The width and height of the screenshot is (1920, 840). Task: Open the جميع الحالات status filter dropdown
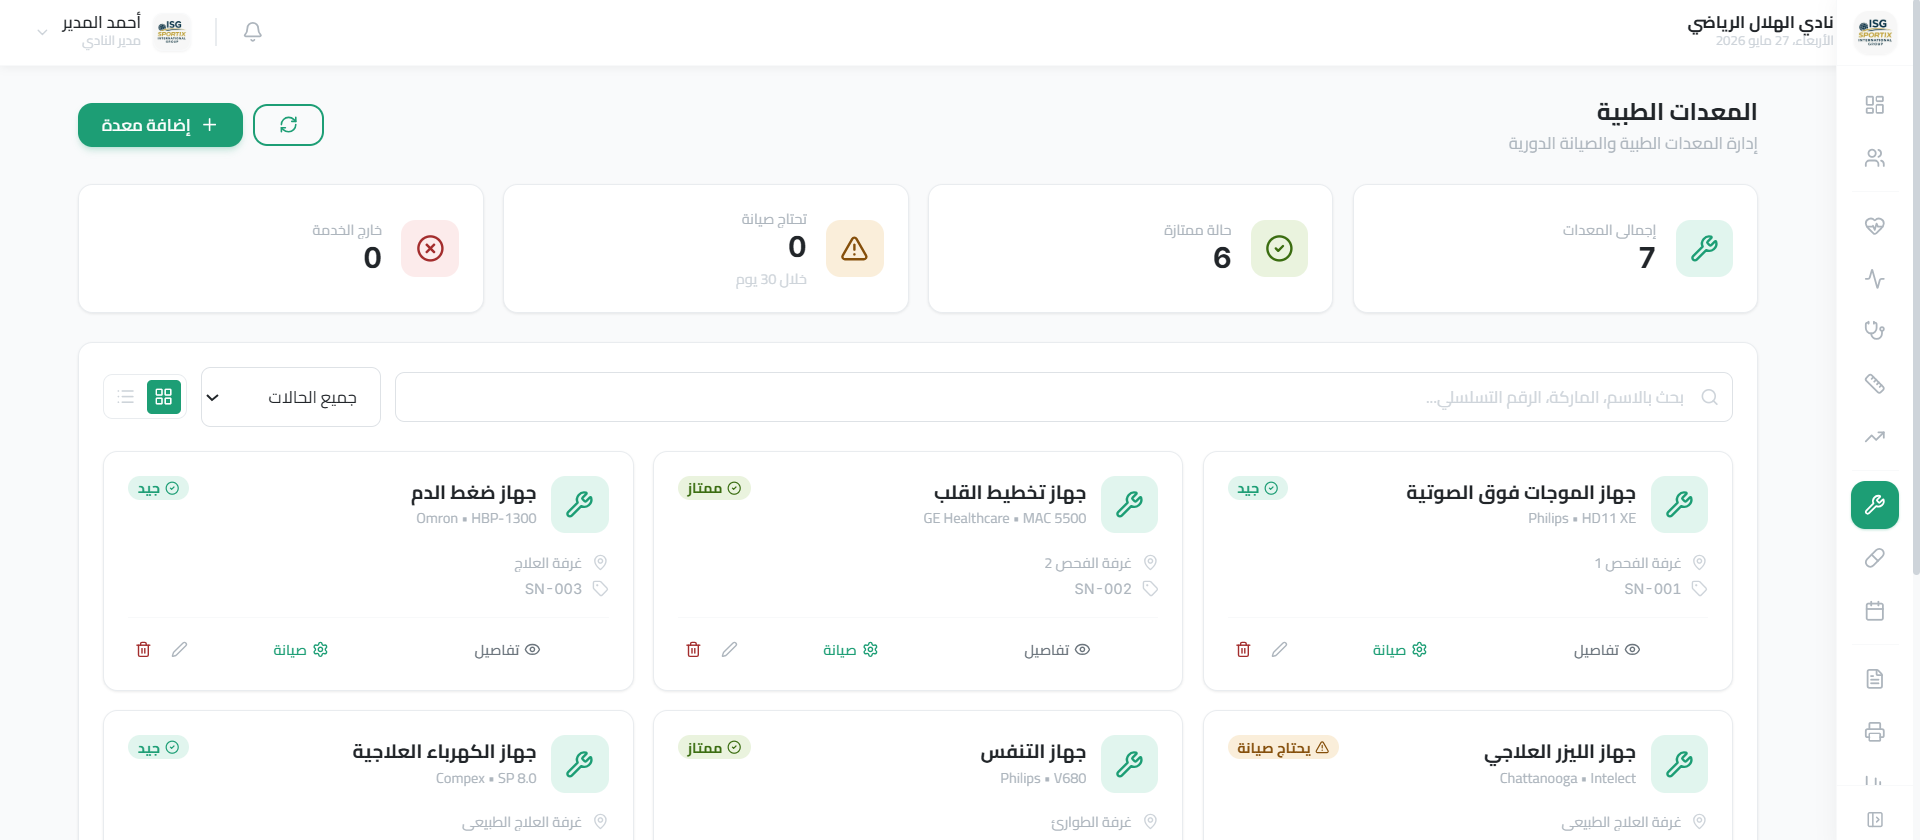291,397
